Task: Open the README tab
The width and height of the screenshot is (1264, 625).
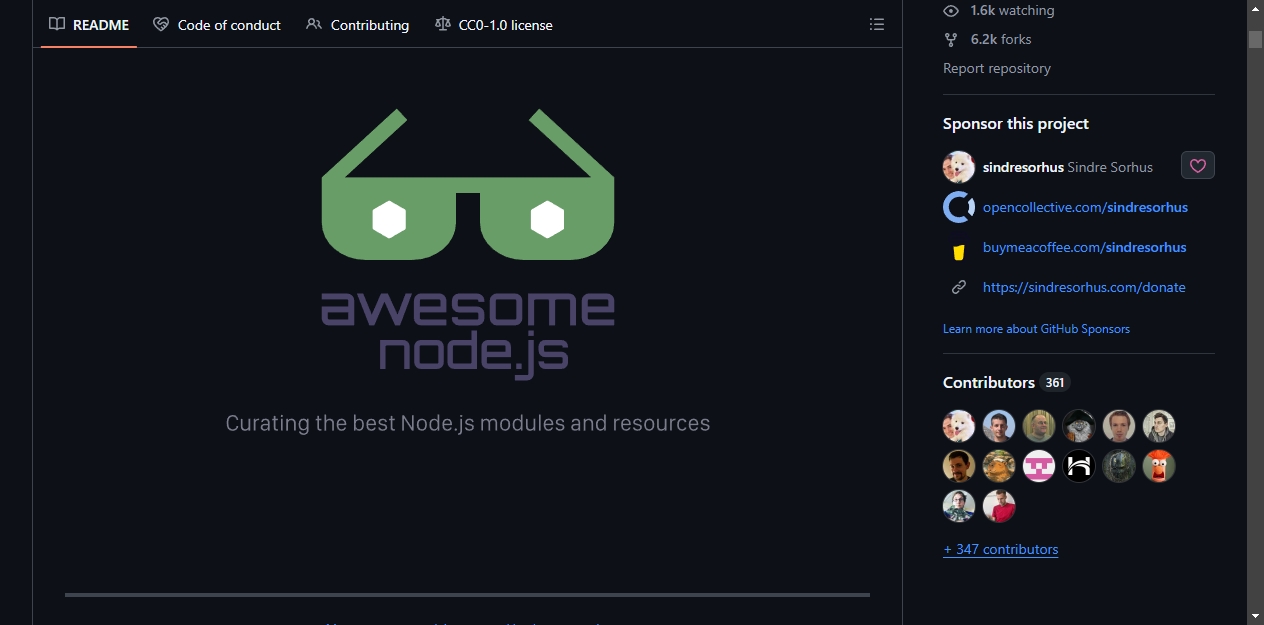Action: 89,24
